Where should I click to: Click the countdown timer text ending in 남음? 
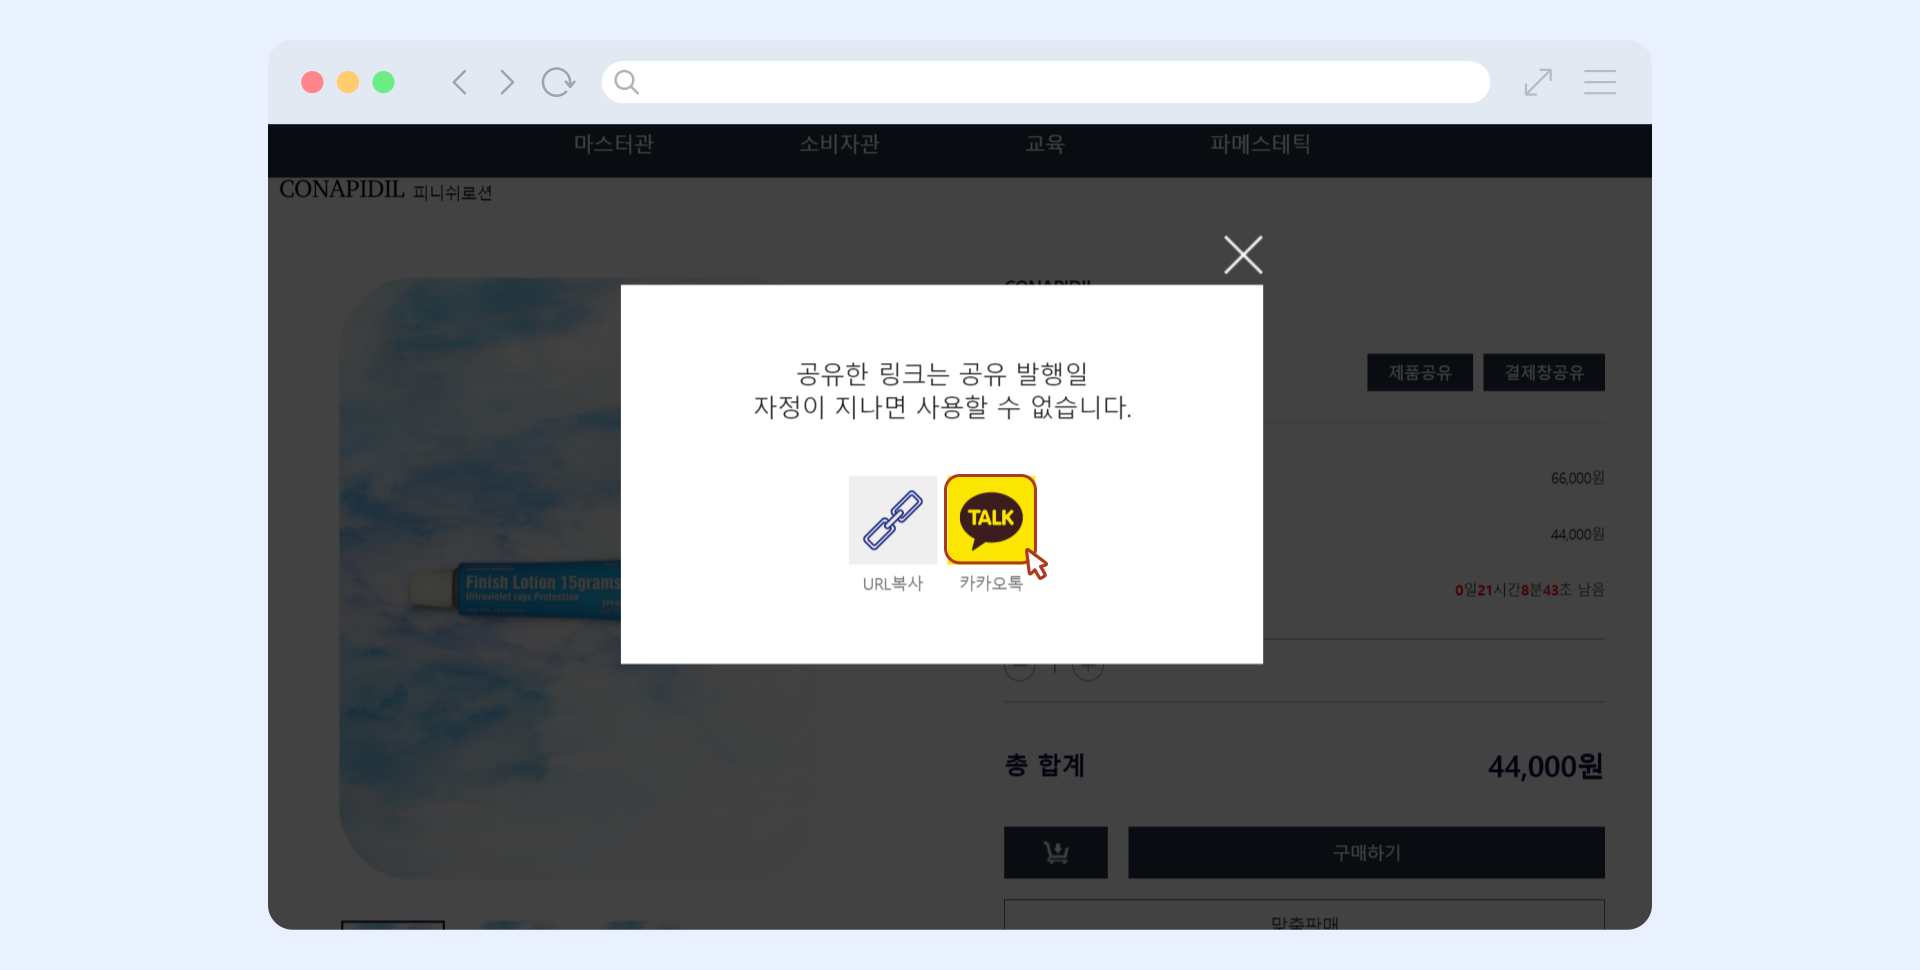[1529, 590]
